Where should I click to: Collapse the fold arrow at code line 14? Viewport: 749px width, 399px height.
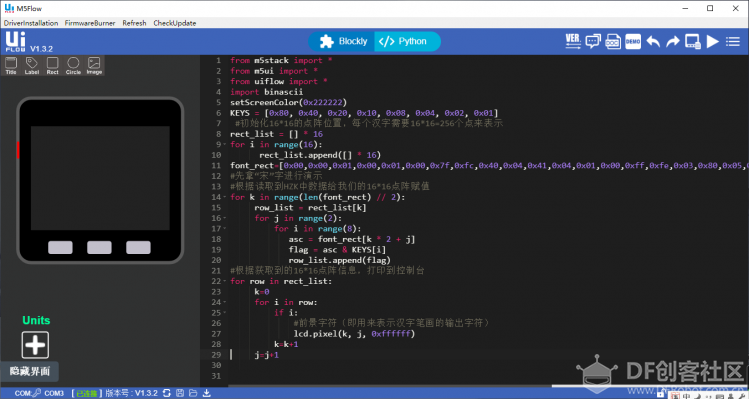(x=225, y=197)
